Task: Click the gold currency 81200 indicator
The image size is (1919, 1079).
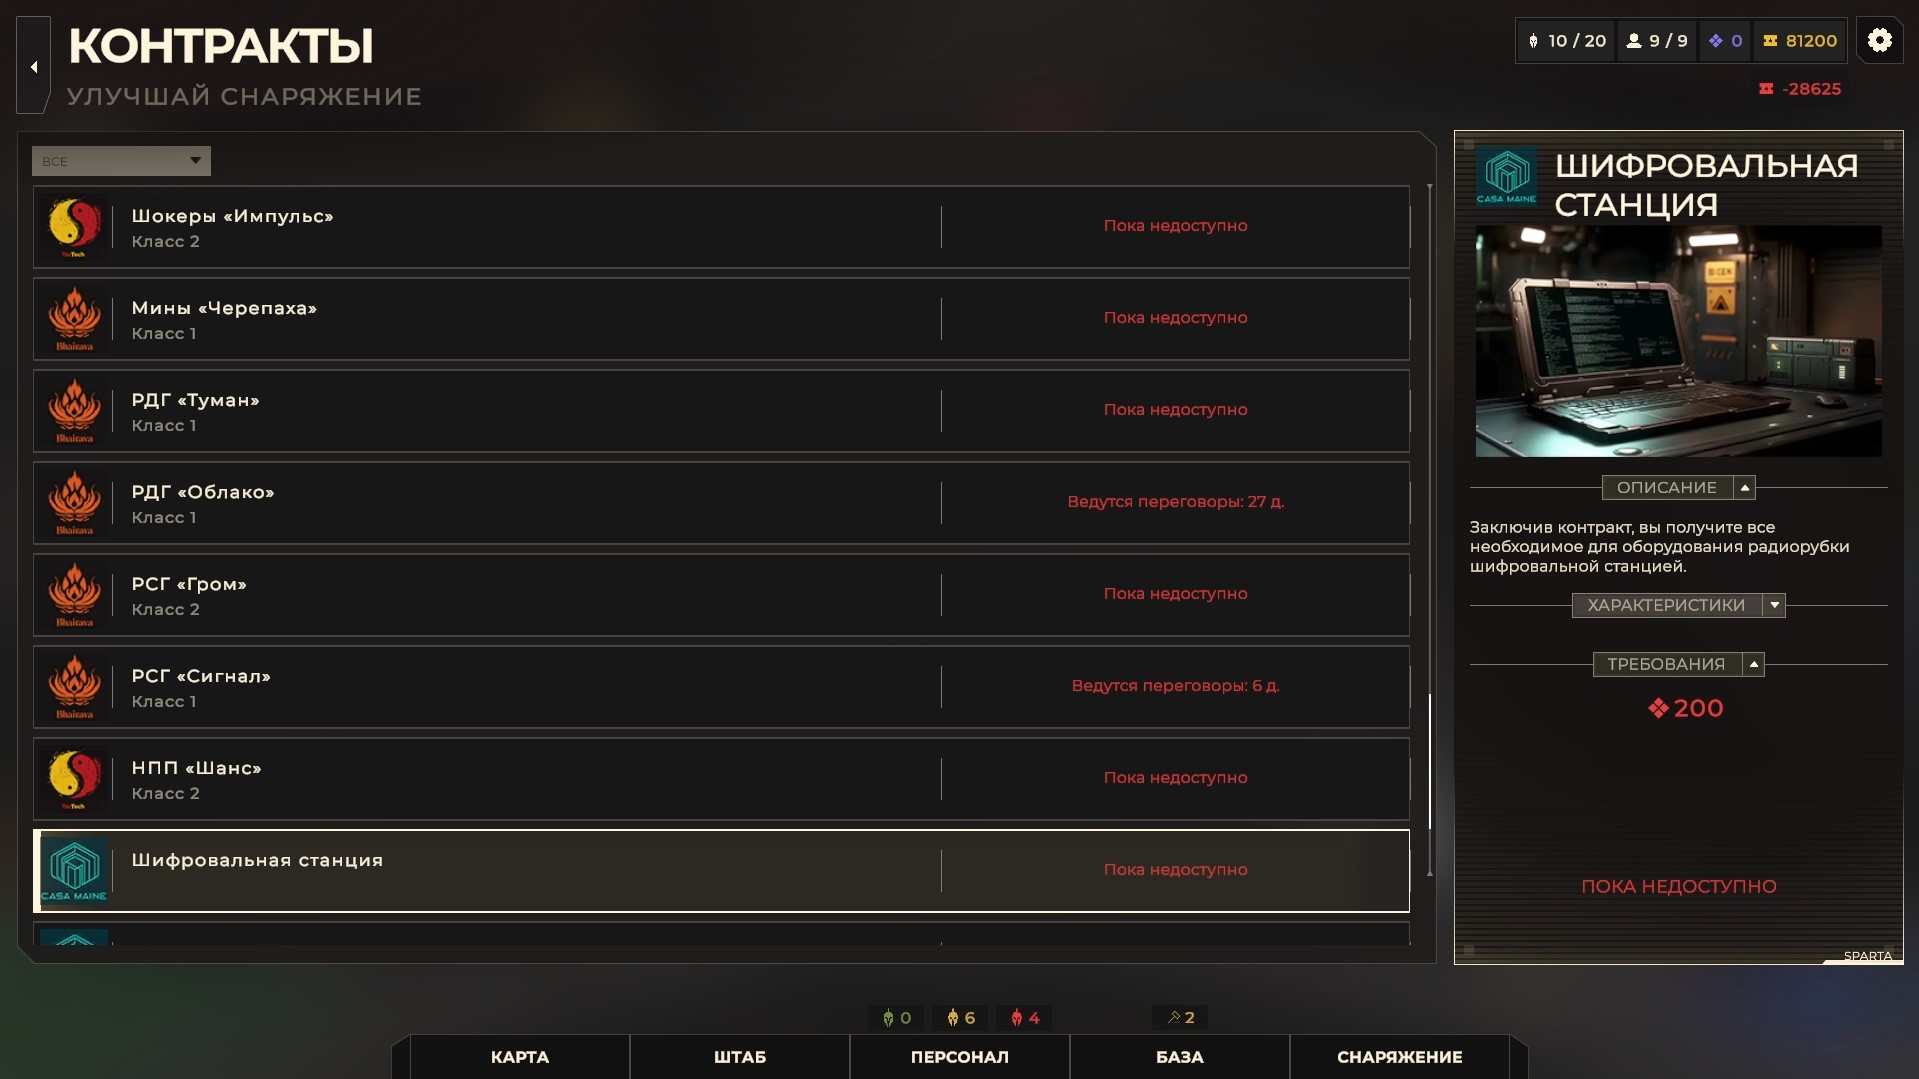Action: [x=1800, y=41]
